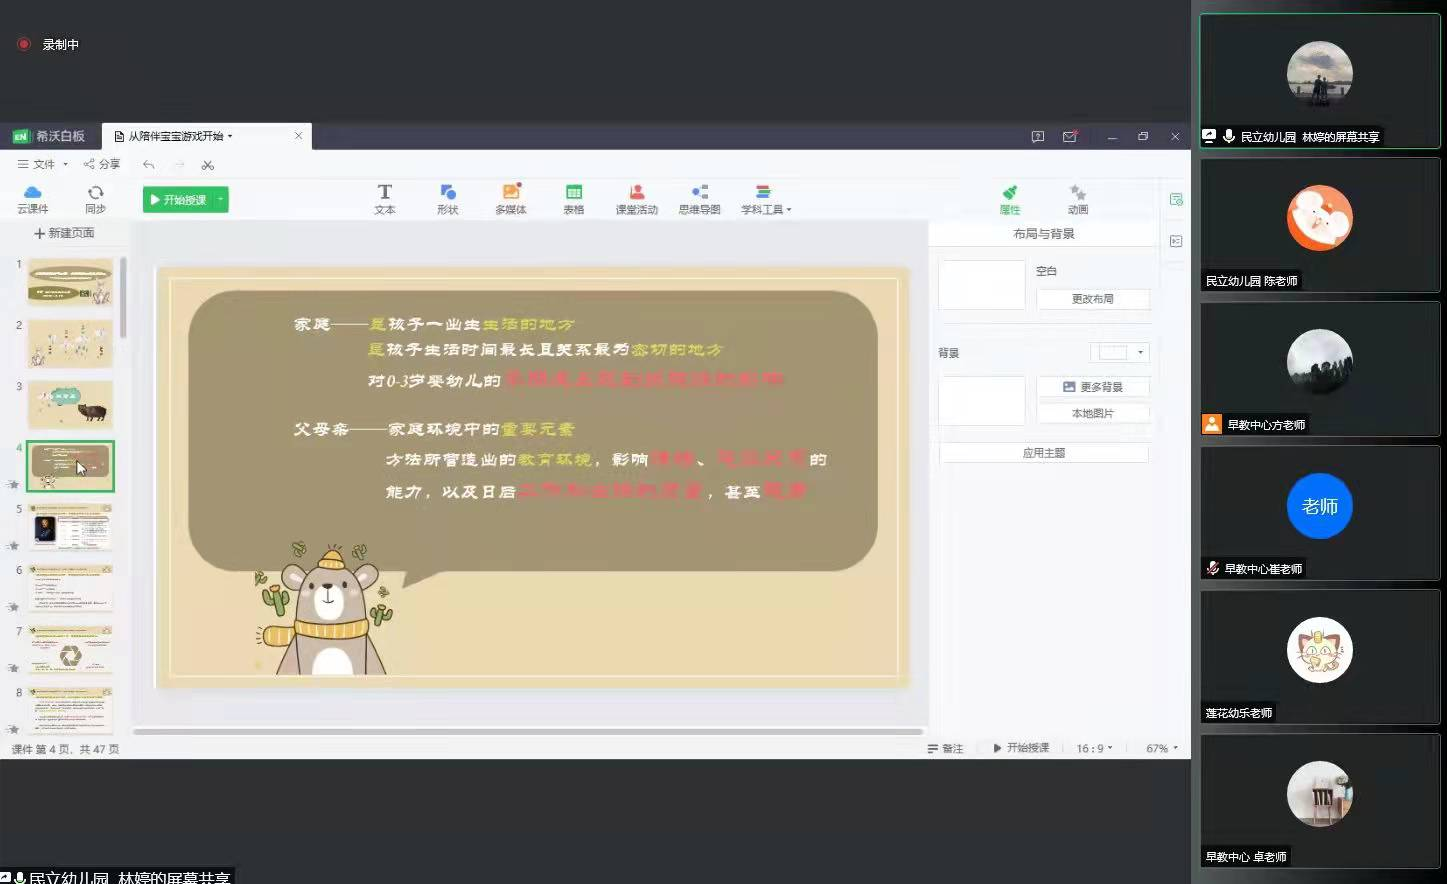Select the 形状 shape tool

pyautogui.click(x=447, y=199)
